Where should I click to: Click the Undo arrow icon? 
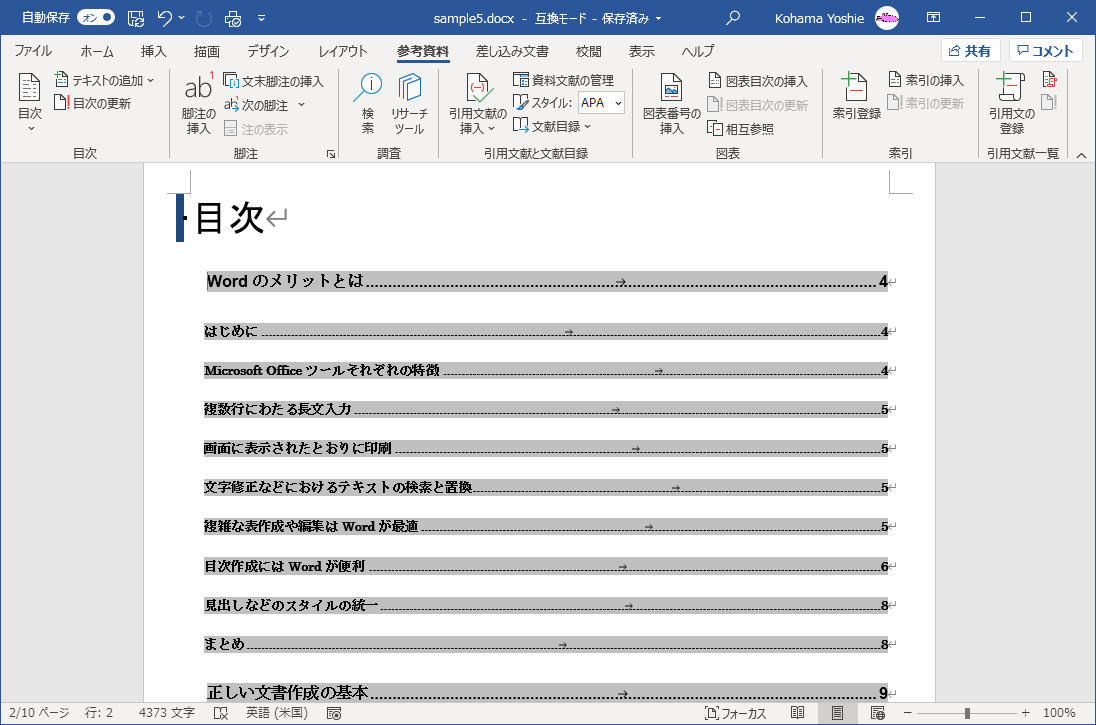164,18
